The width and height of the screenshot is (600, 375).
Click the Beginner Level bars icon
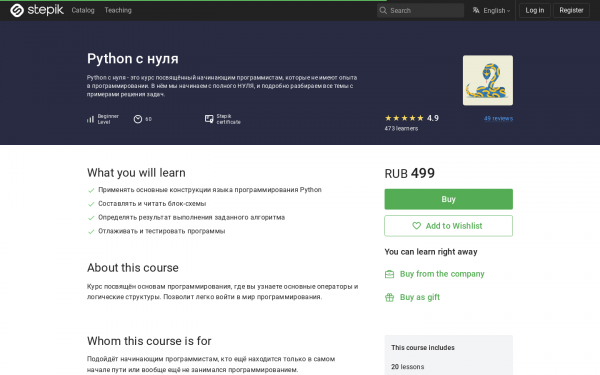click(90, 119)
